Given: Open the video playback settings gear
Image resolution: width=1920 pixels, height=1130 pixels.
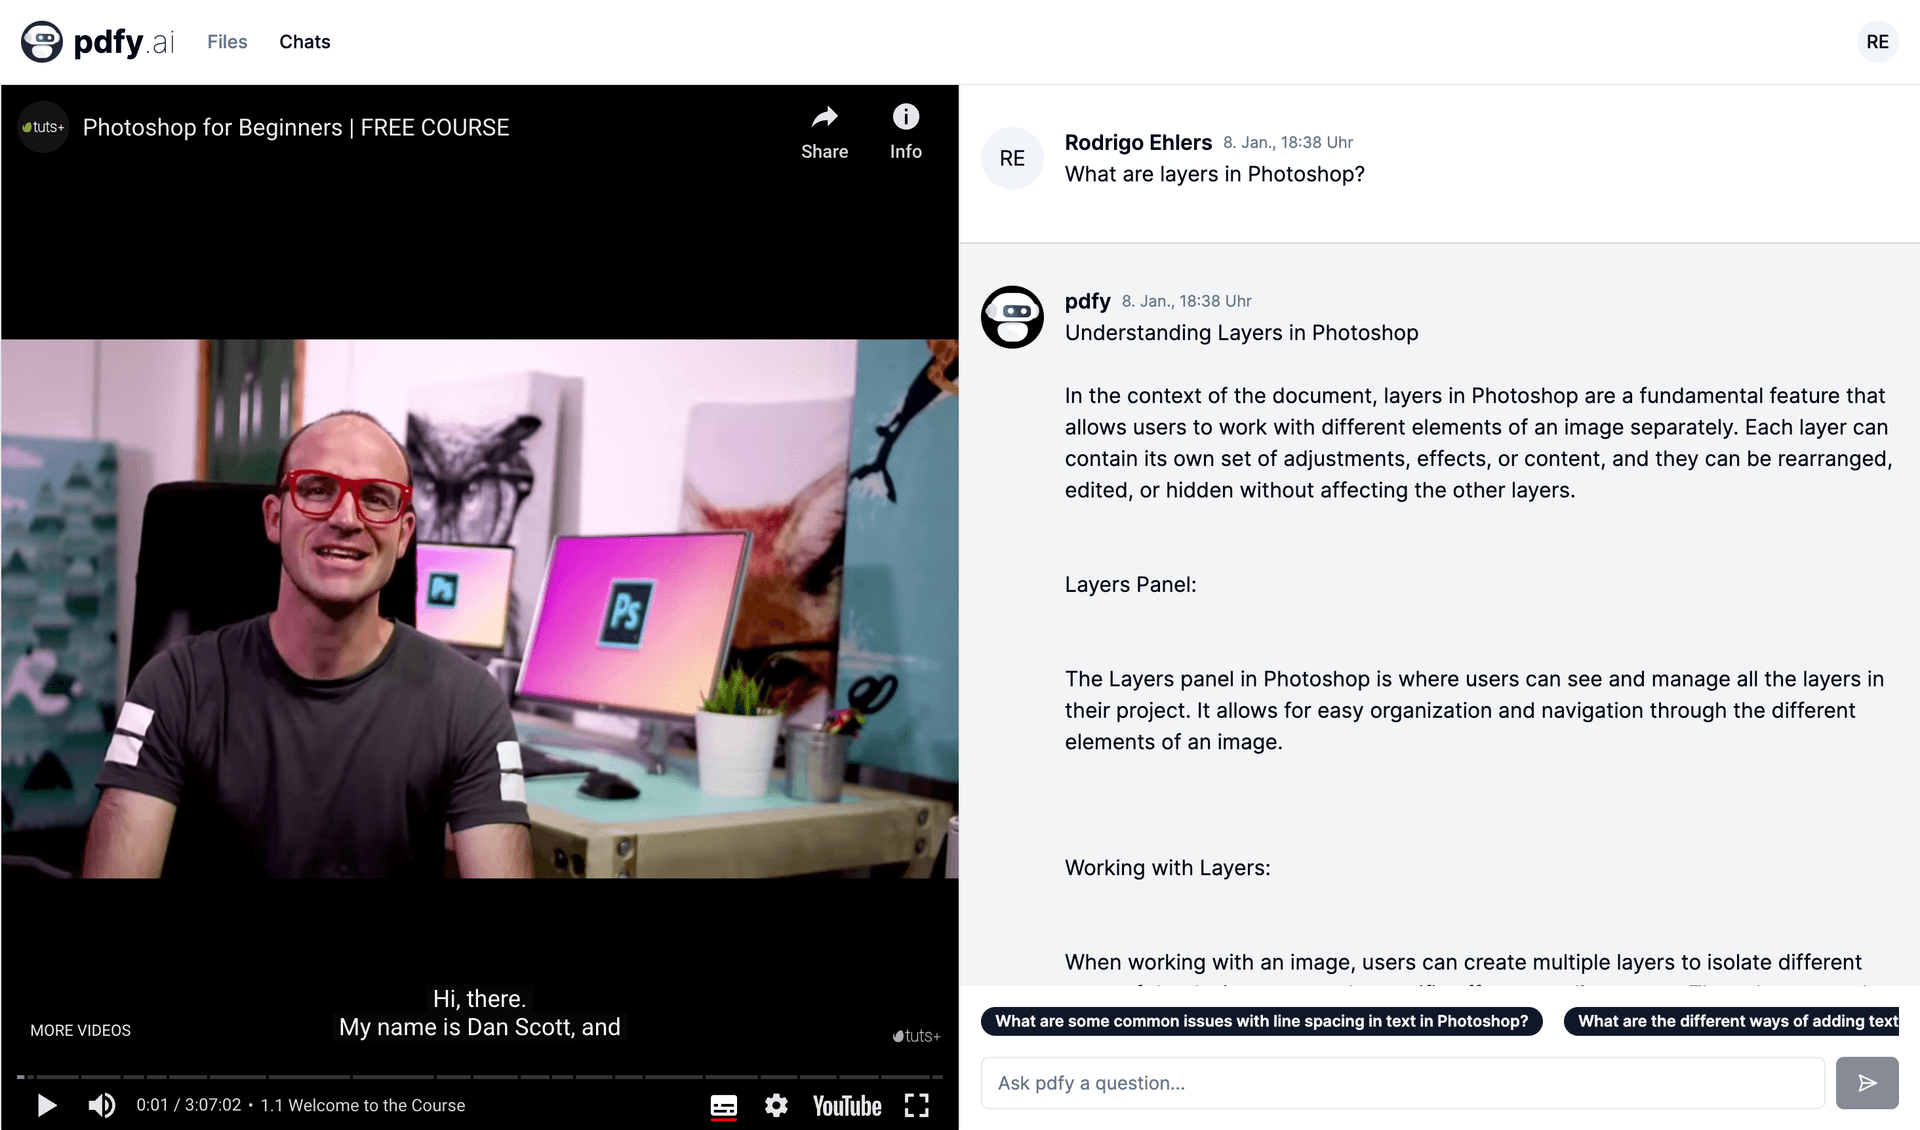Looking at the screenshot, I should tap(776, 1105).
